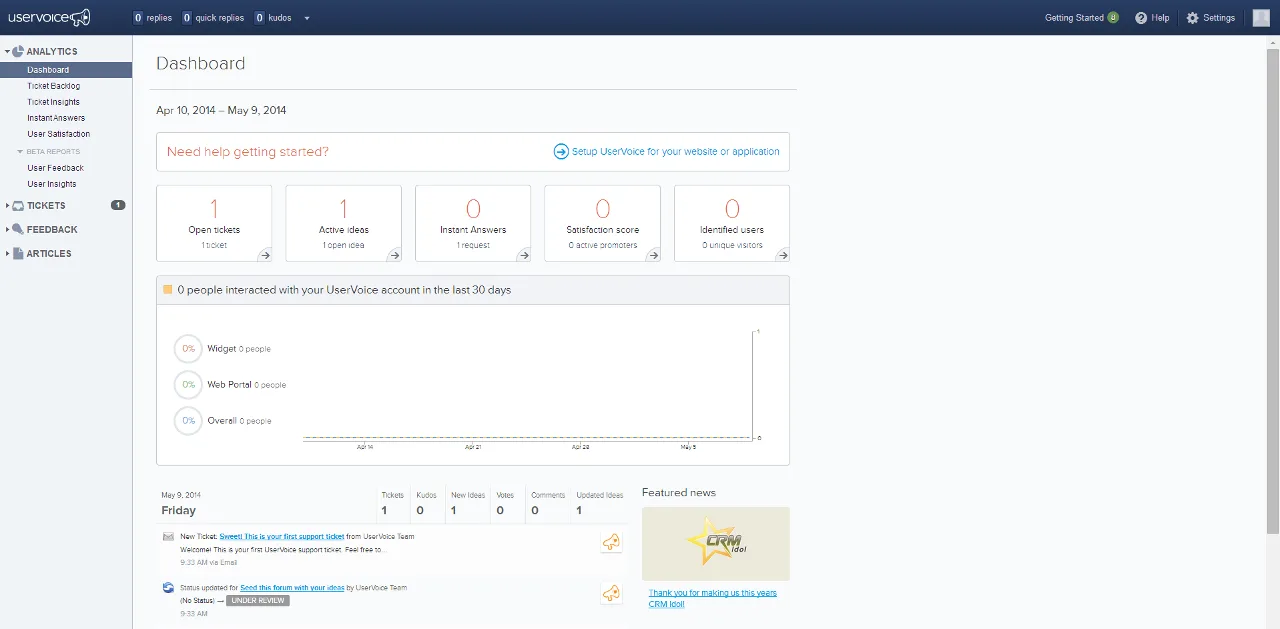
Task: Open the Settings gear icon
Action: (1192, 18)
